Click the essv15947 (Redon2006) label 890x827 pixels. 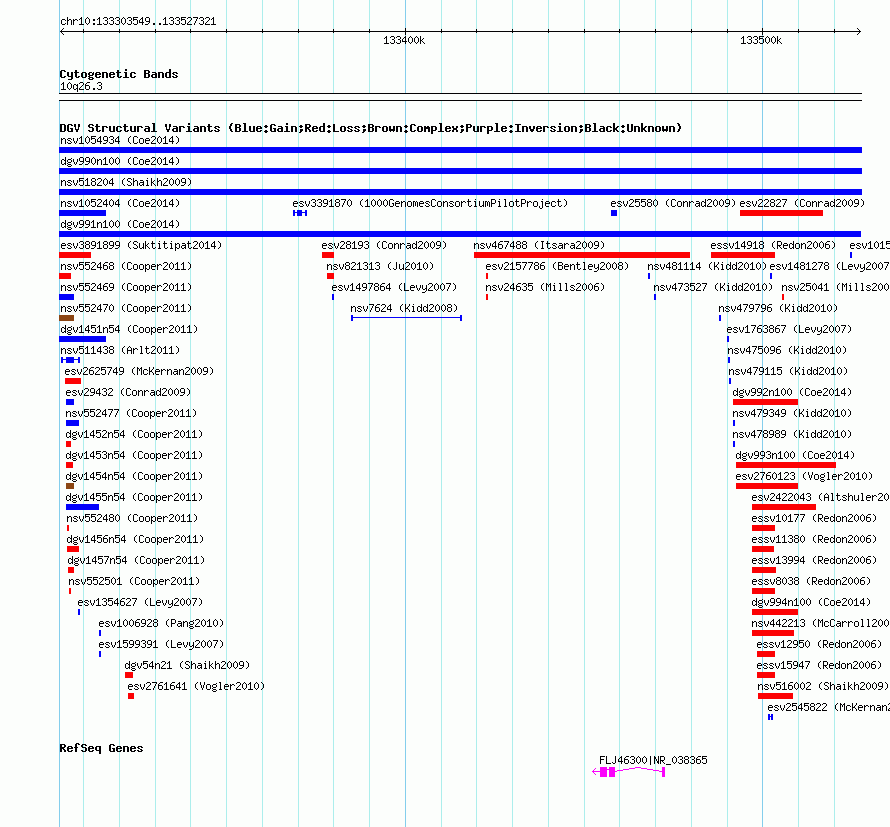[819, 665]
